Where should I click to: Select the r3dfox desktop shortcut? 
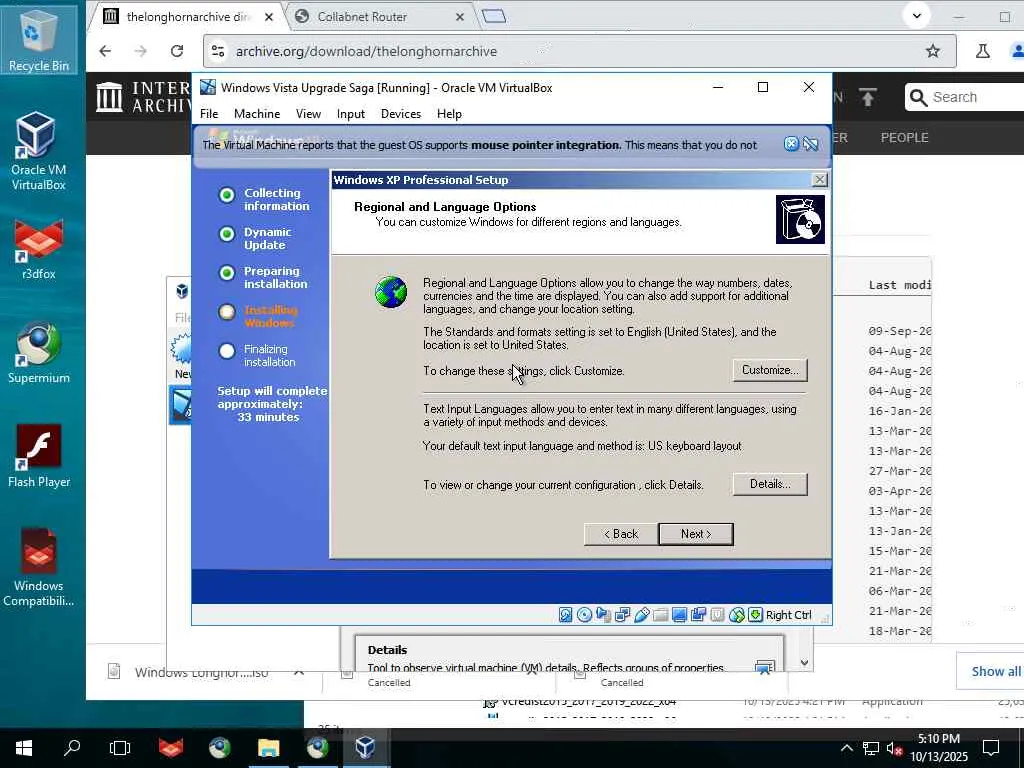pyautogui.click(x=39, y=250)
